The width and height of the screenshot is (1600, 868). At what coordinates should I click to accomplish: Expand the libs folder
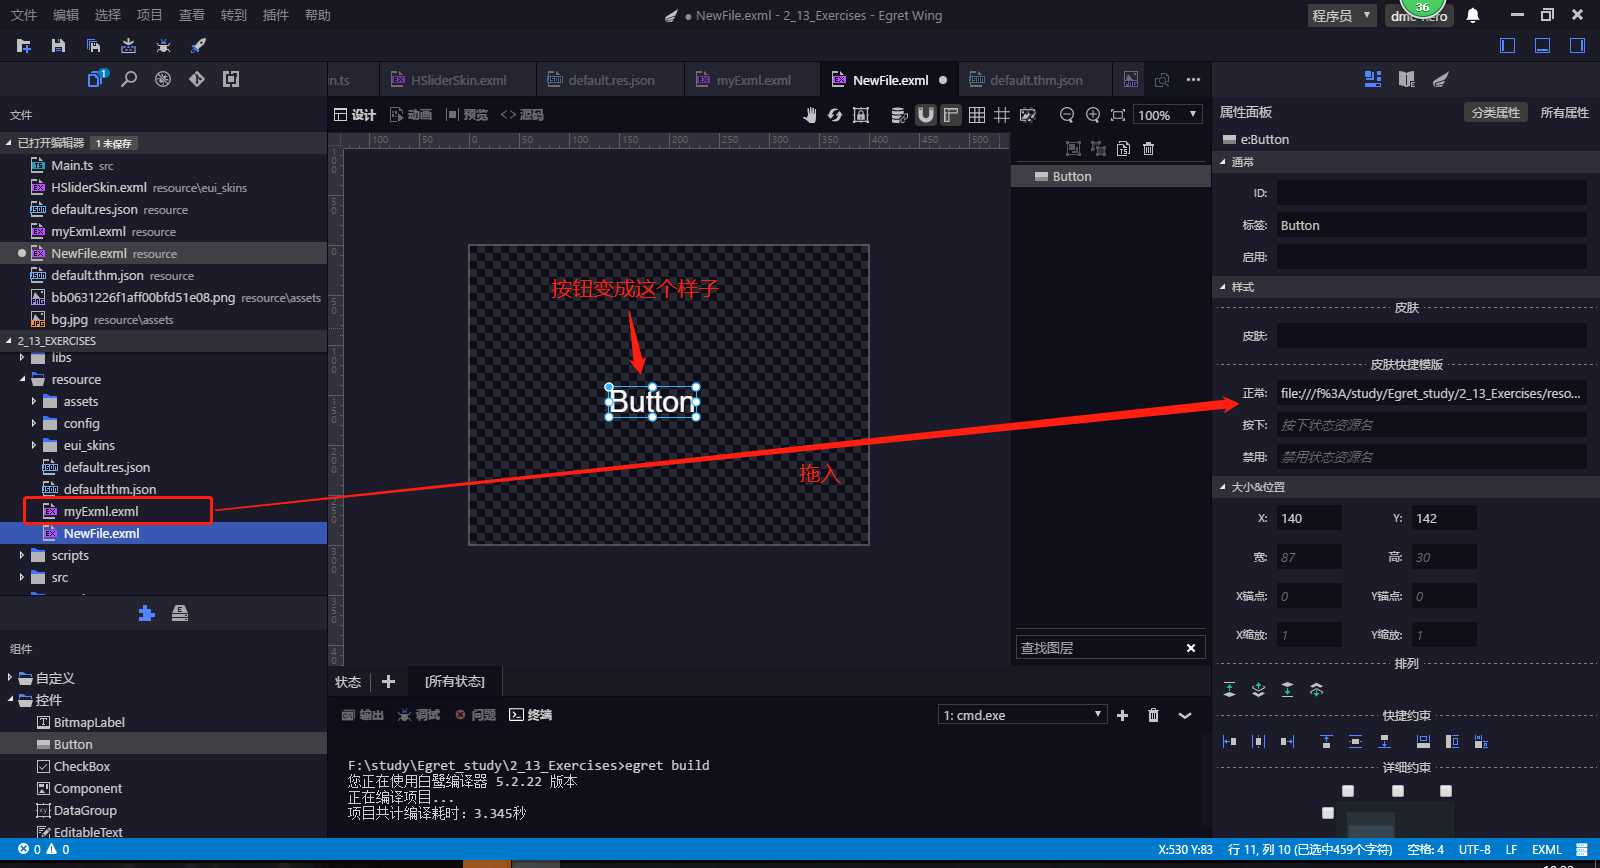coord(22,358)
